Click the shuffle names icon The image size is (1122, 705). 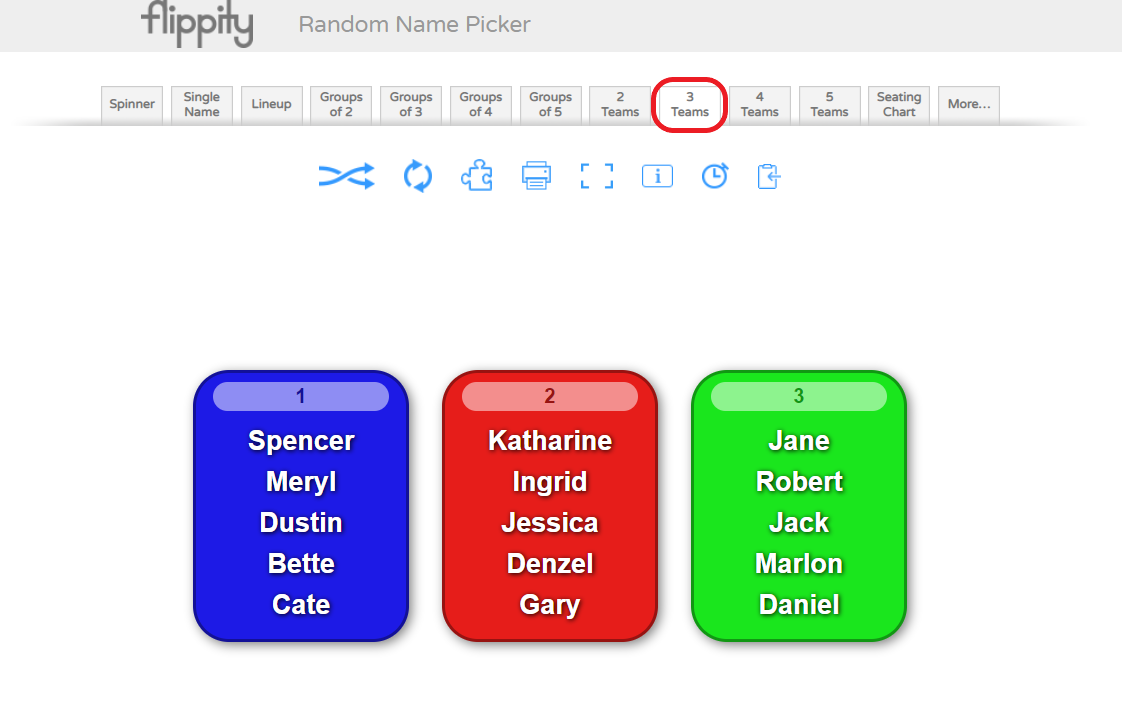click(346, 176)
